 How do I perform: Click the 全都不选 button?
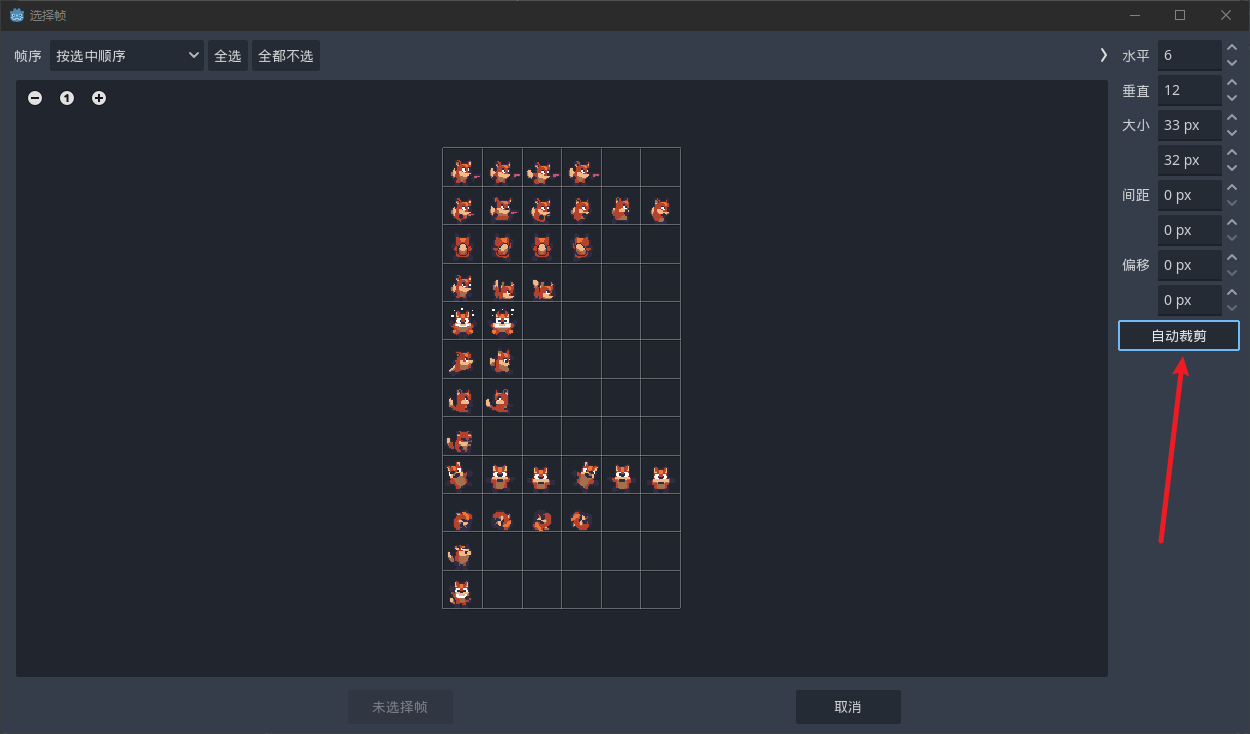286,56
